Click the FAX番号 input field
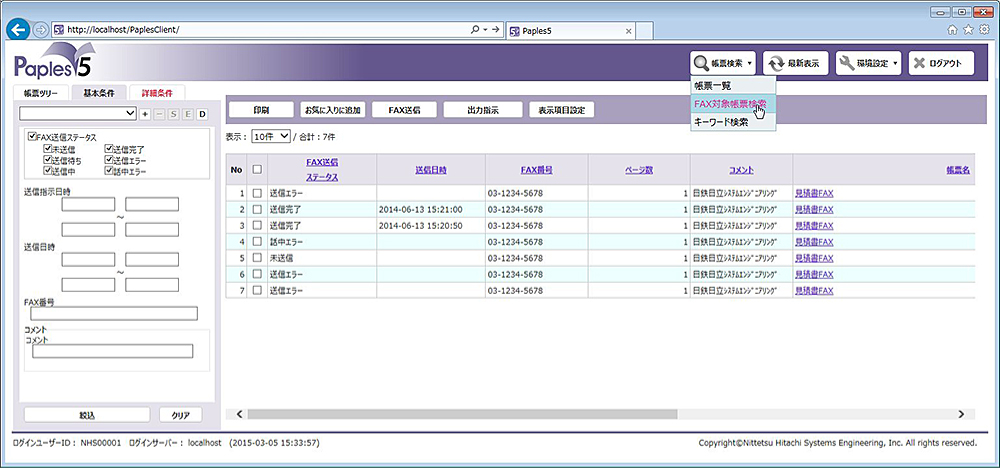The height and width of the screenshot is (468, 1000). click(x=114, y=314)
